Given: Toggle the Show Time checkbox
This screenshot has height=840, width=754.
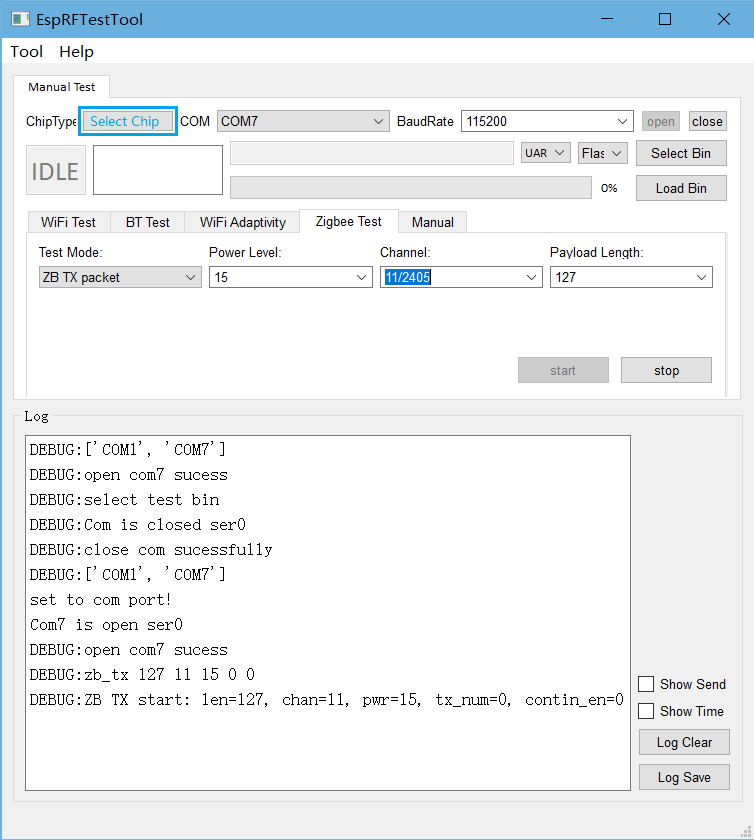Looking at the screenshot, I should [x=646, y=711].
